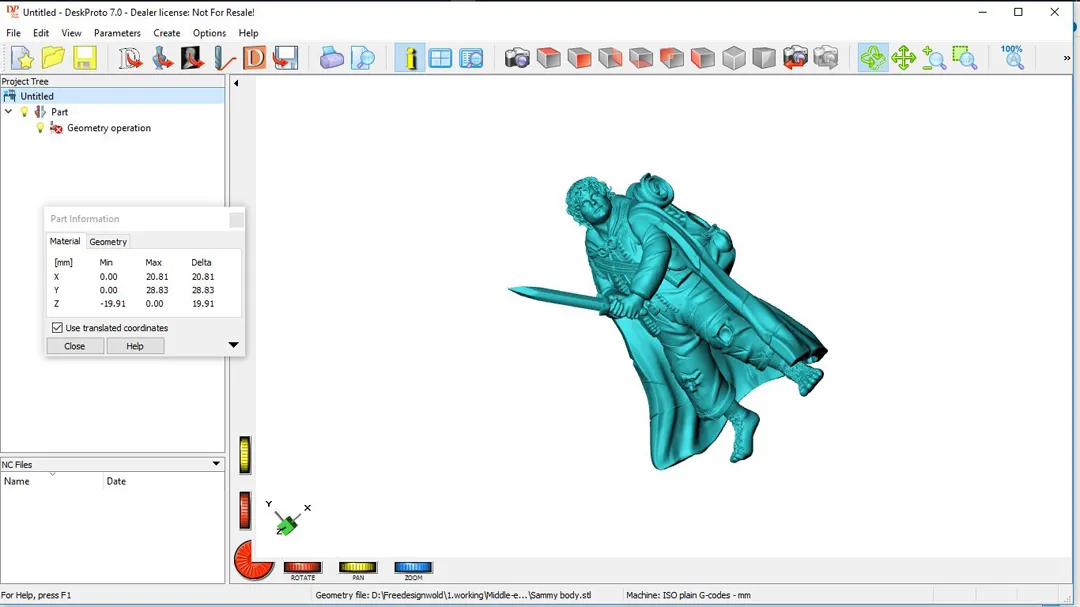Toggle the Geometry operation light bulb
Image resolution: width=1080 pixels, height=607 pixels.
coord(40,127)
